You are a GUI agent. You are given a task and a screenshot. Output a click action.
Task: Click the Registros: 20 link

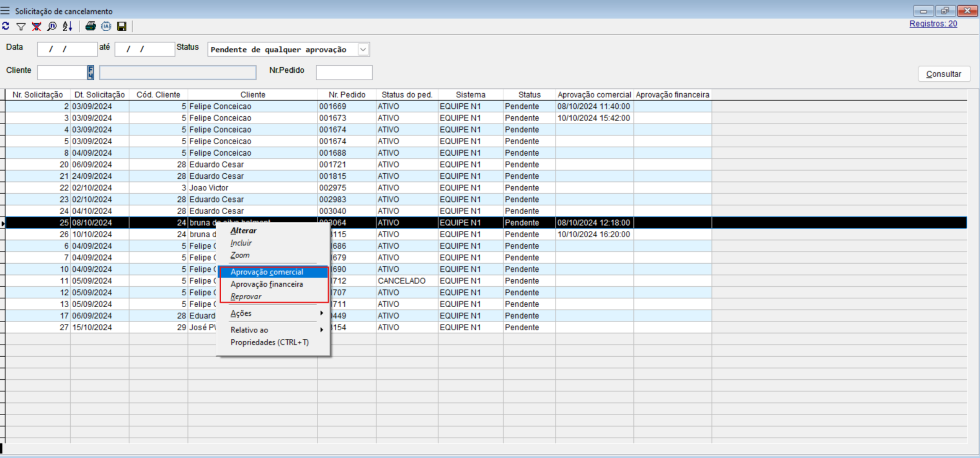click(x=932, y=23)
